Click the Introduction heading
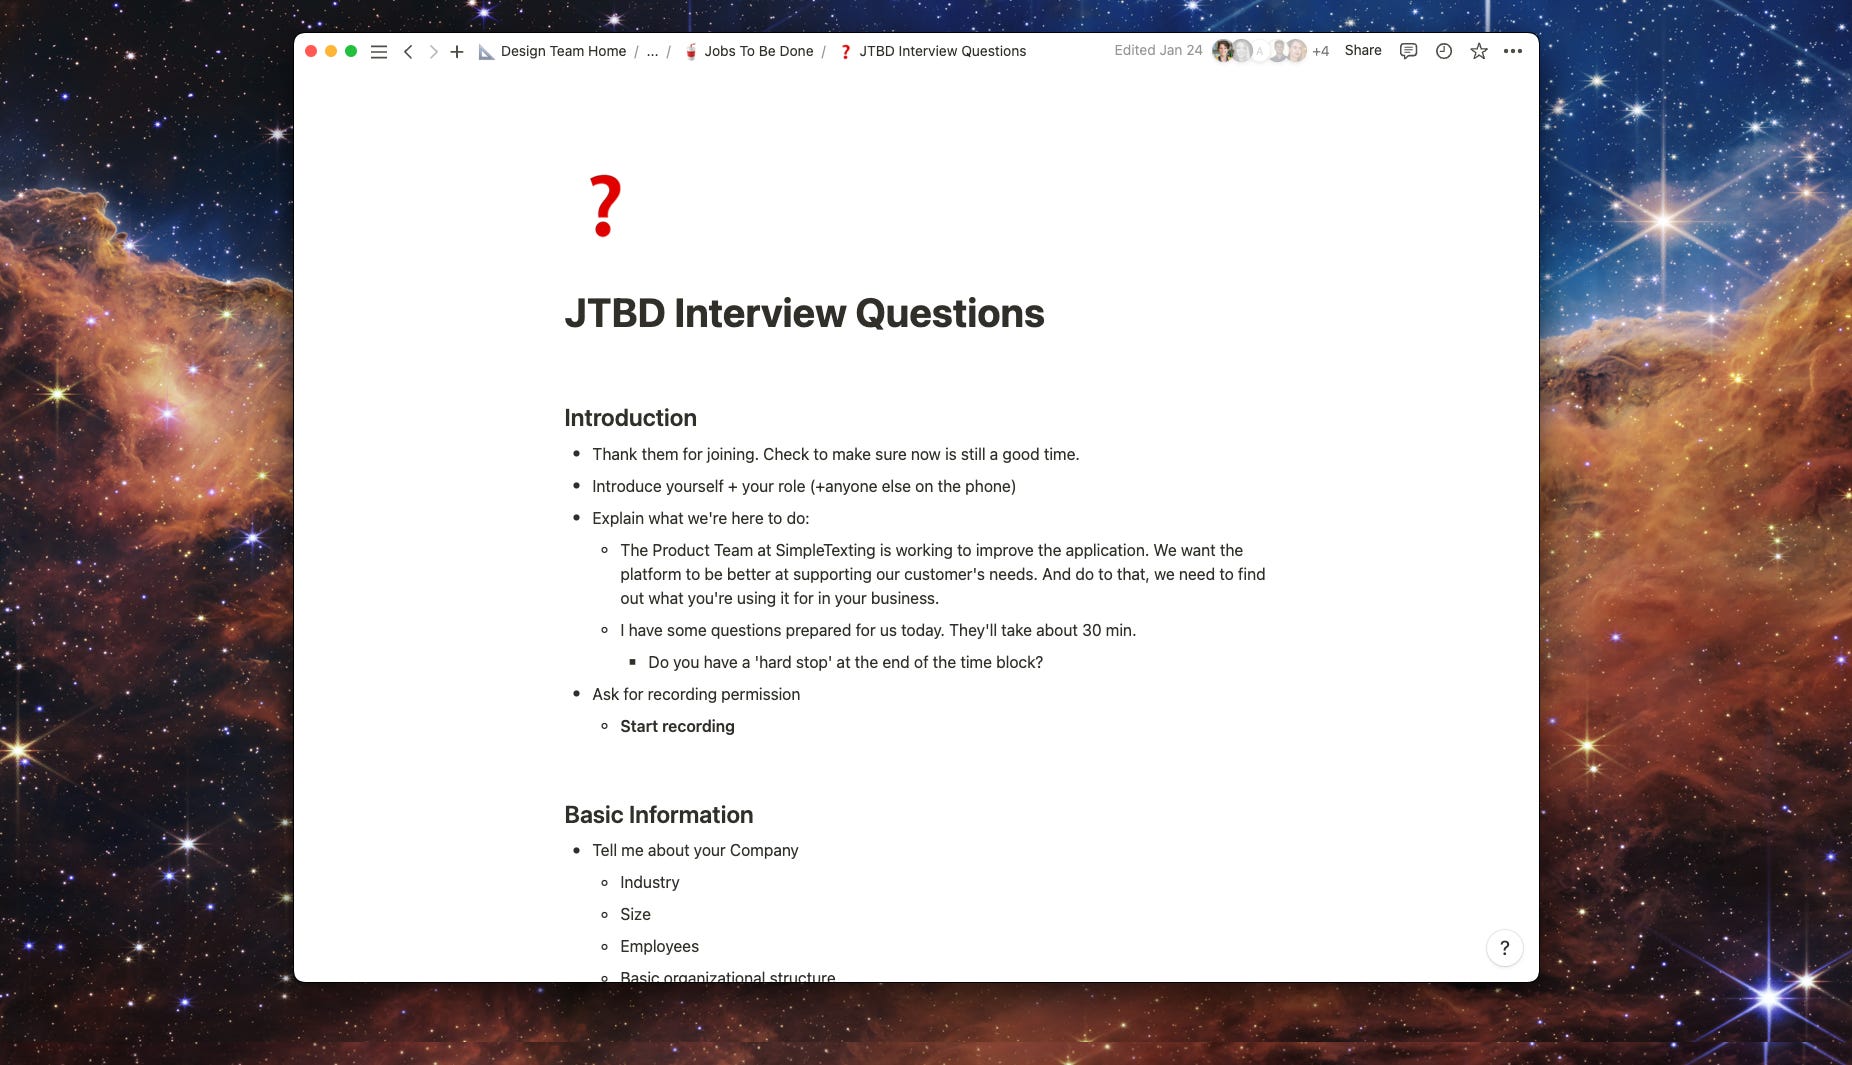This screenshot has width=1852, height=1065. (x=630, y=418)
